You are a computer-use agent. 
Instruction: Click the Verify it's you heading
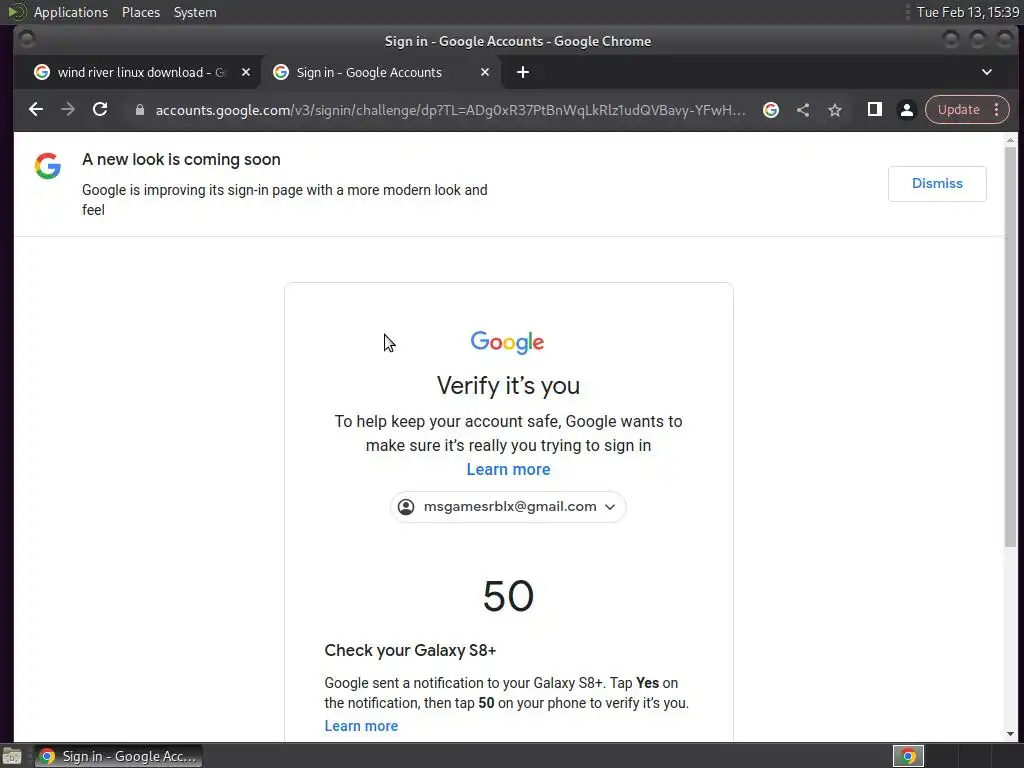tap(508, 385)
